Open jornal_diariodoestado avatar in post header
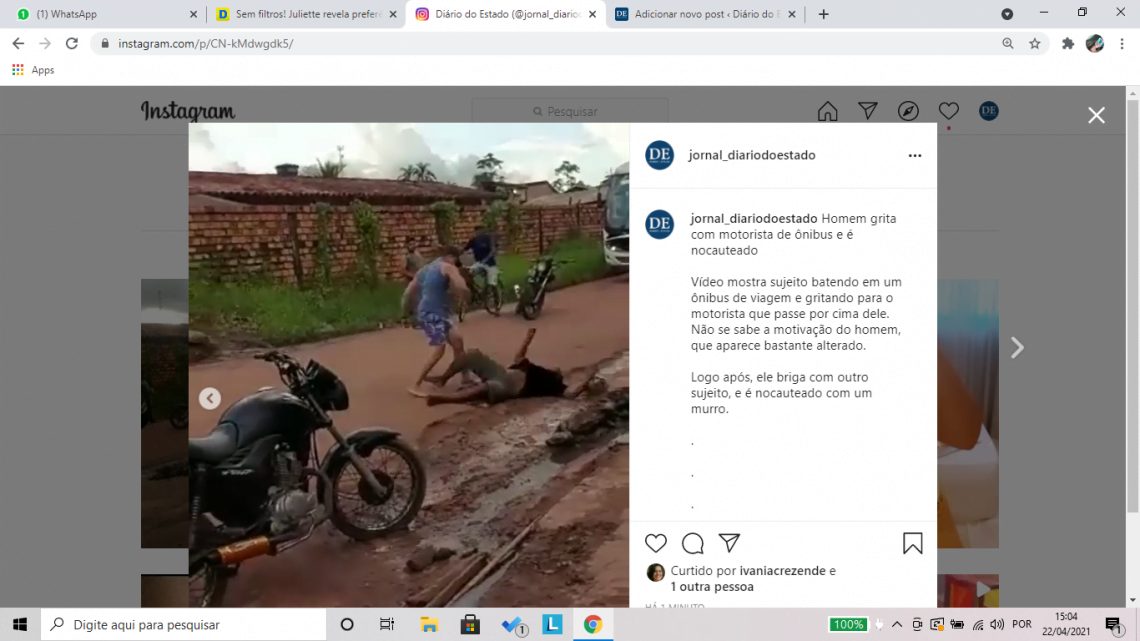 coord(659,156)
